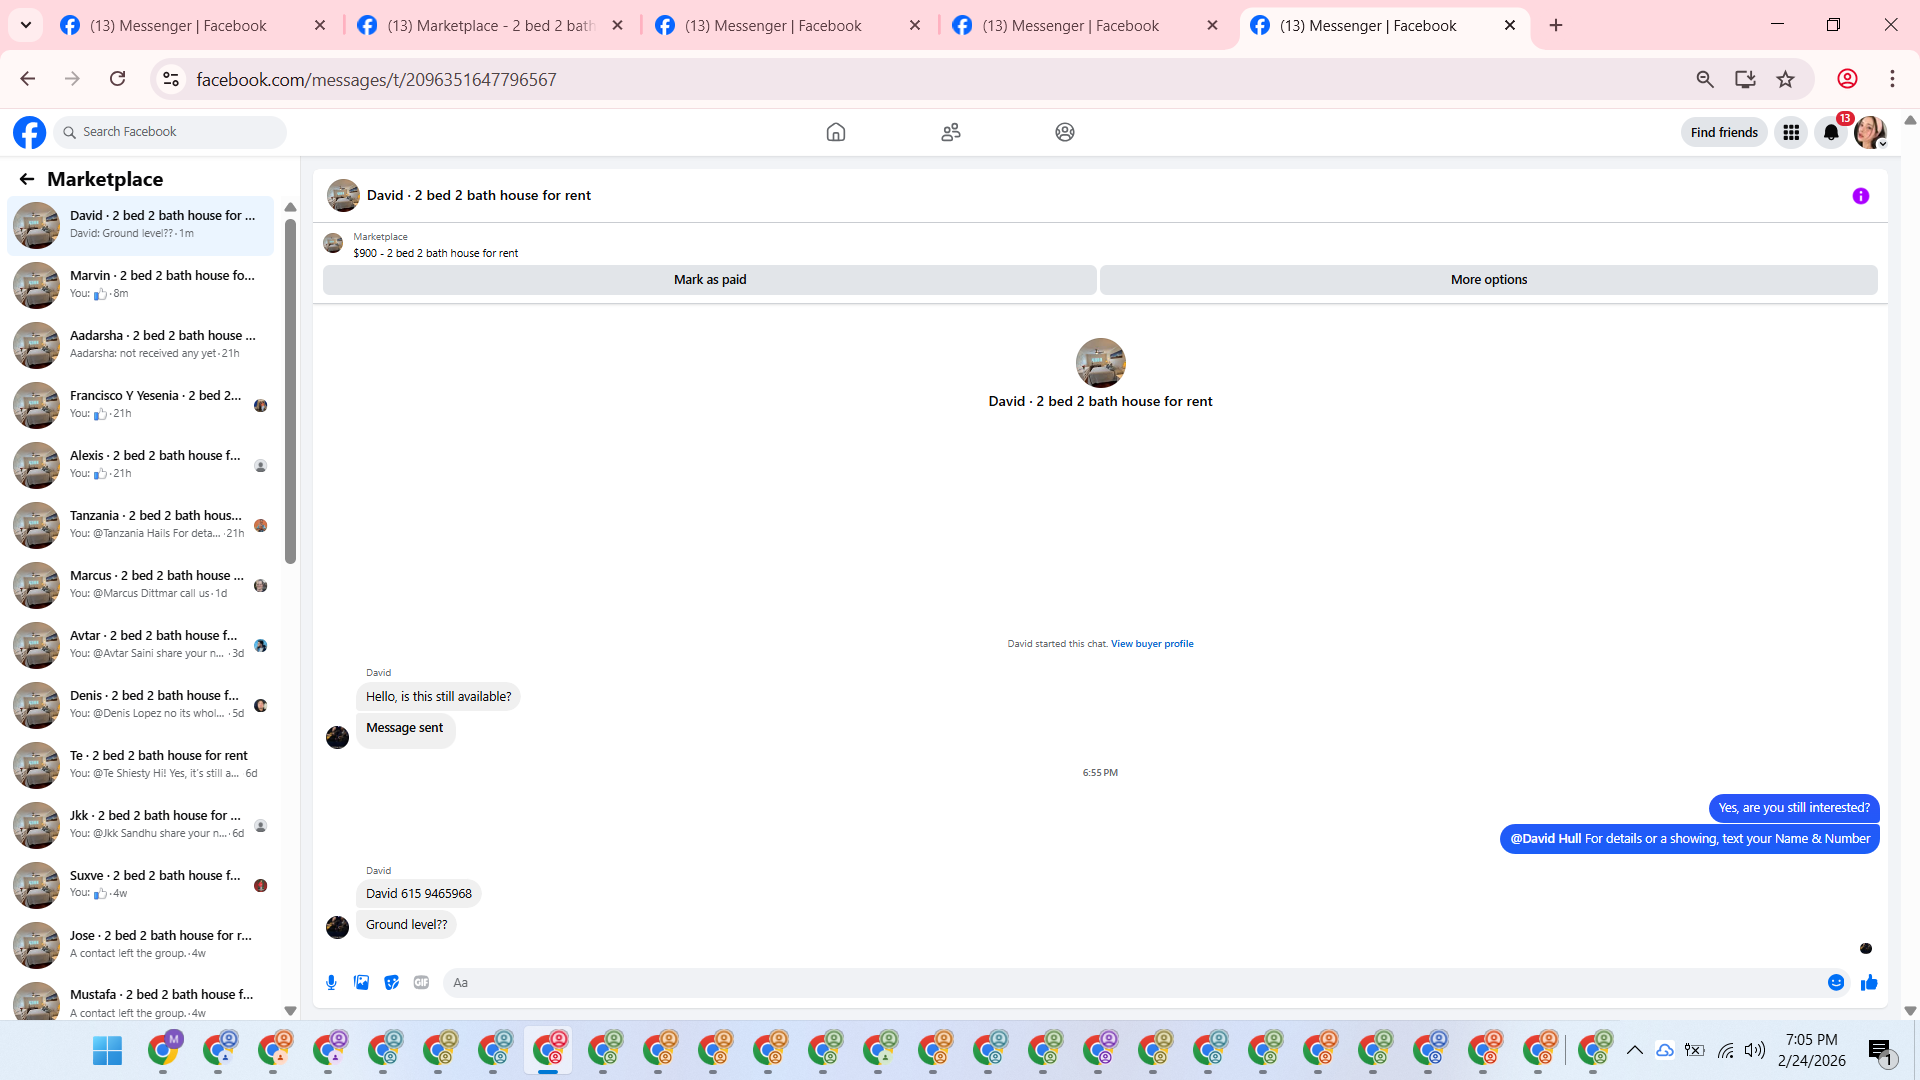Open the Facebook apps grid menu

pyautogui.click(x=1790, y=132)
